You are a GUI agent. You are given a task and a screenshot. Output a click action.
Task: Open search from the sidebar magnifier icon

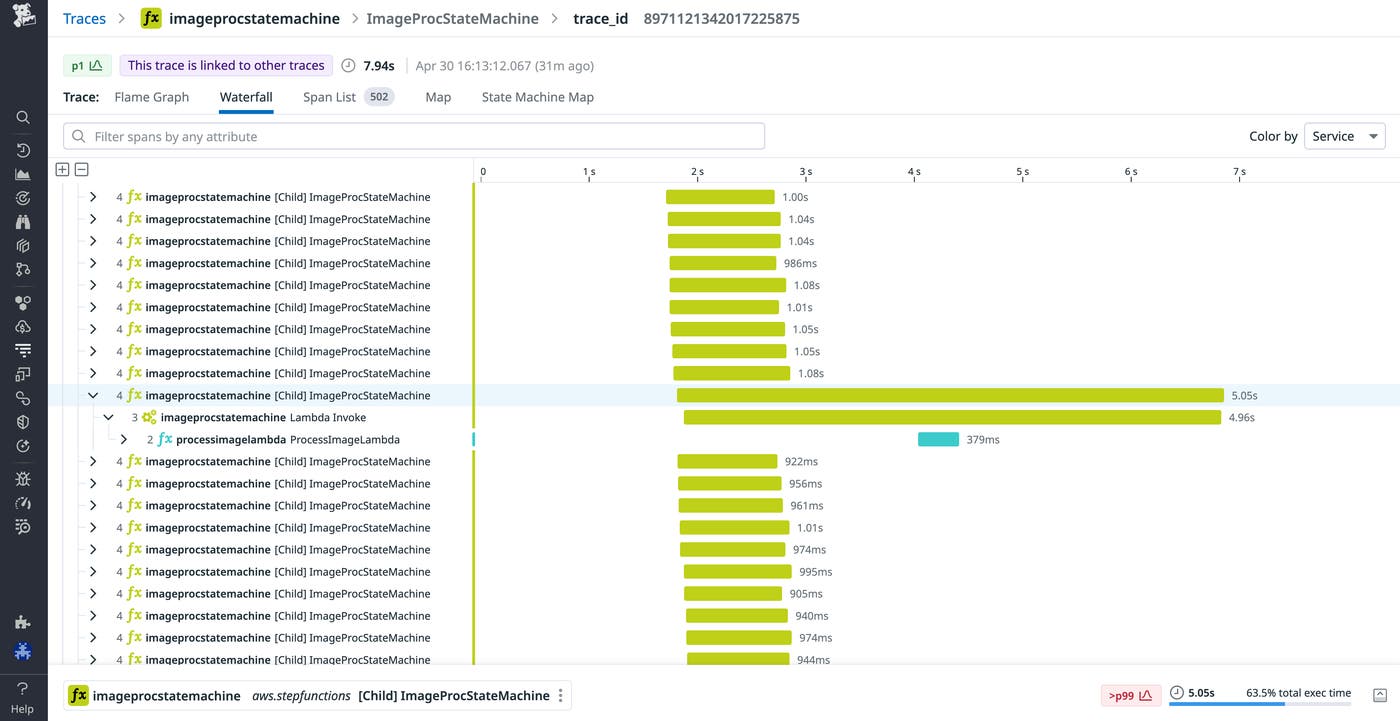(x=23, y=117)
